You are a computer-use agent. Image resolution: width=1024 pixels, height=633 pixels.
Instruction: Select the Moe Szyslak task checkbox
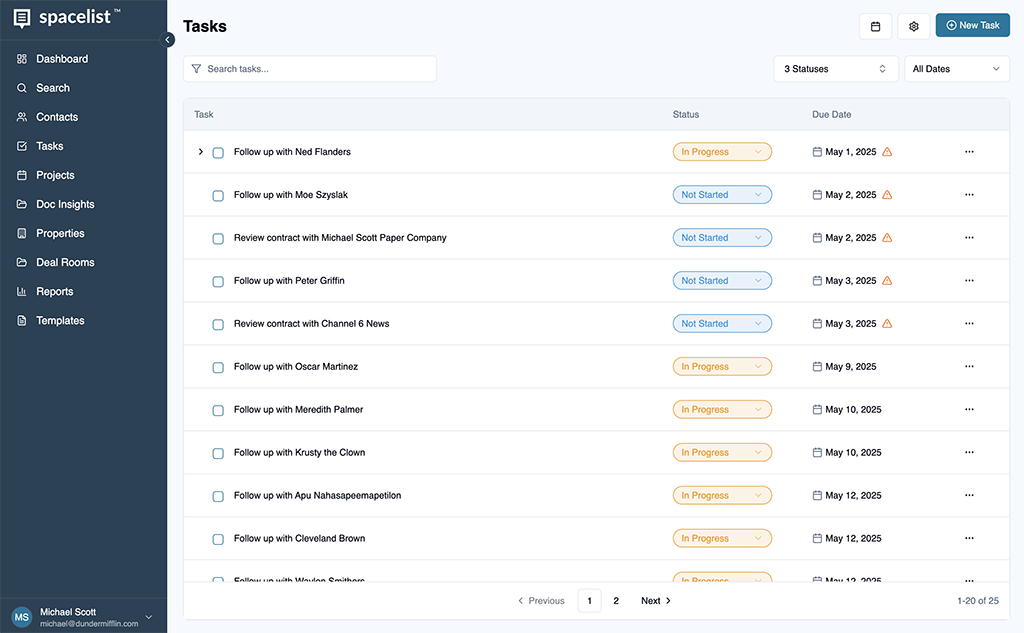218,195
